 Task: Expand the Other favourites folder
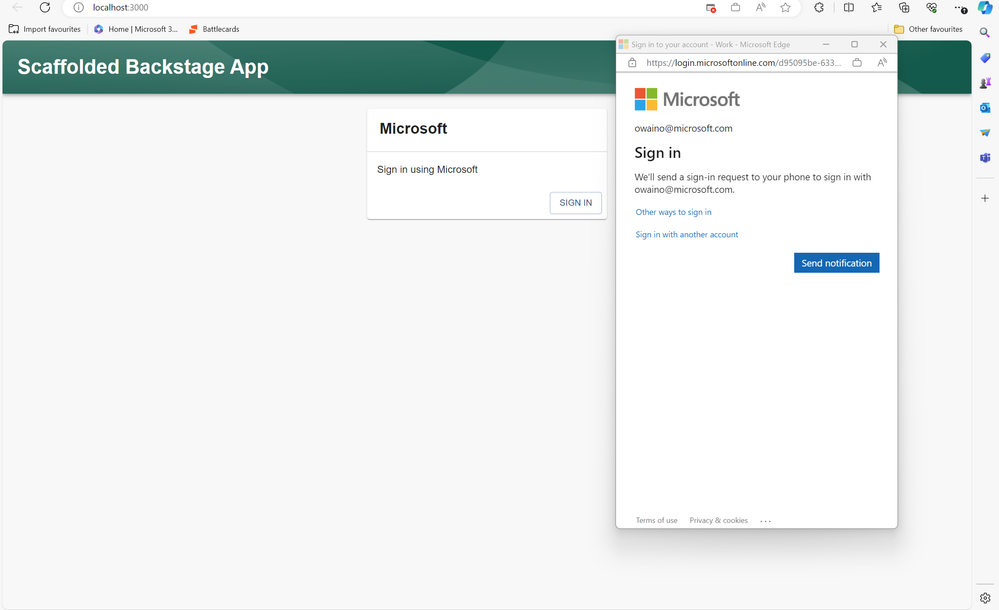[928, 29]
